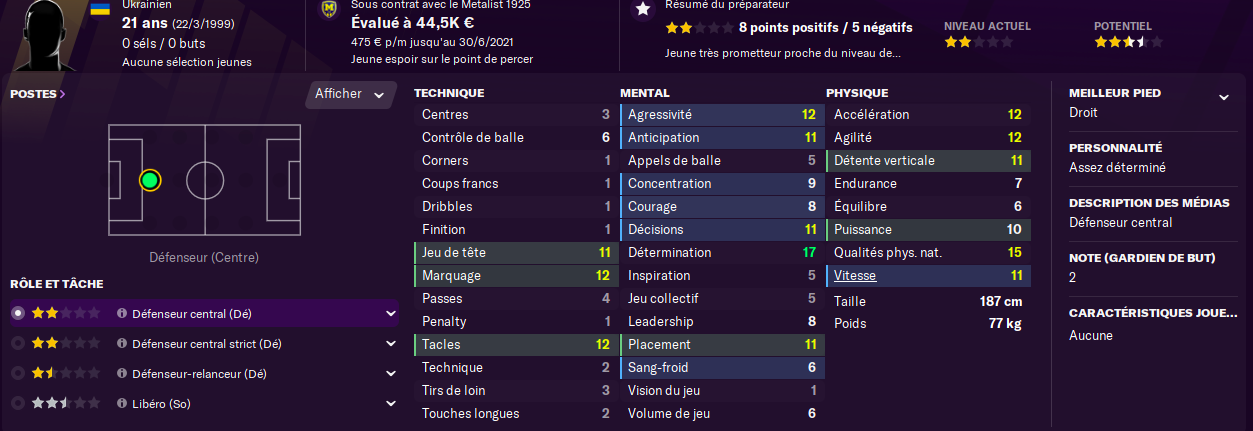Select the Défenseur central strict radio button
The image size is (1253, 431).
click(x=17, y=344)
